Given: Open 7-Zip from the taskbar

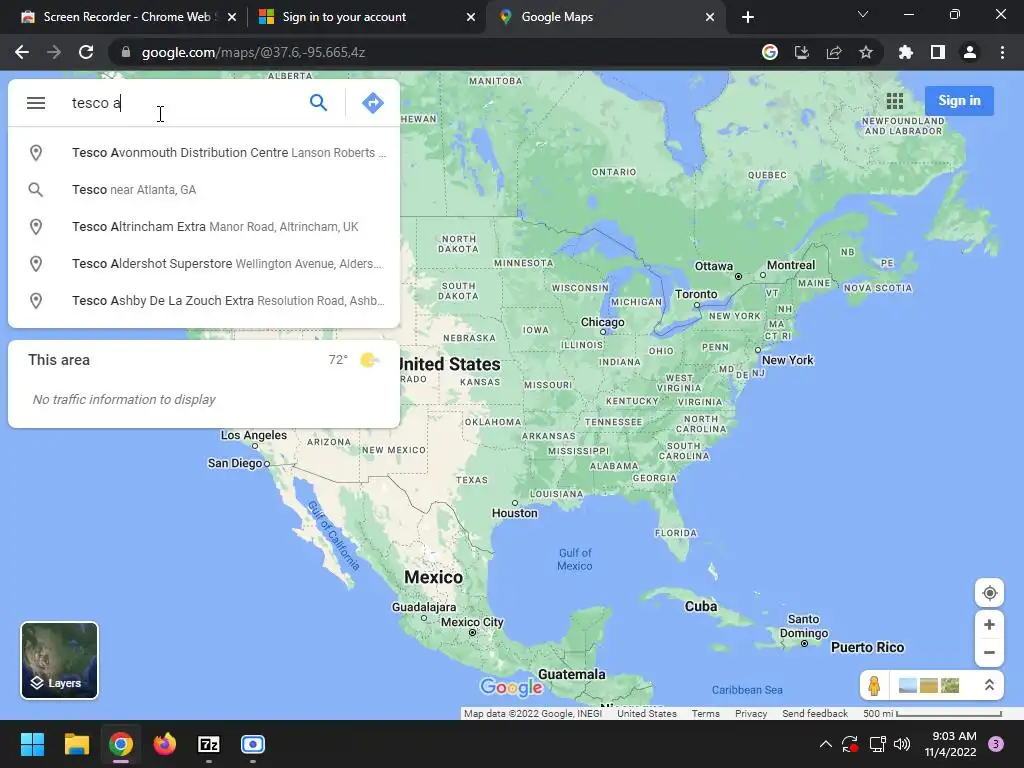Looking at the screenshot, I should click(x=209, y=744).
